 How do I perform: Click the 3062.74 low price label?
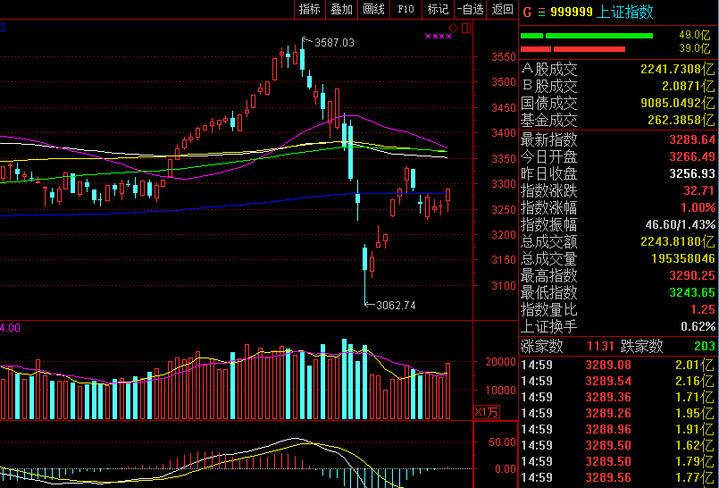(x=396, y=305)
